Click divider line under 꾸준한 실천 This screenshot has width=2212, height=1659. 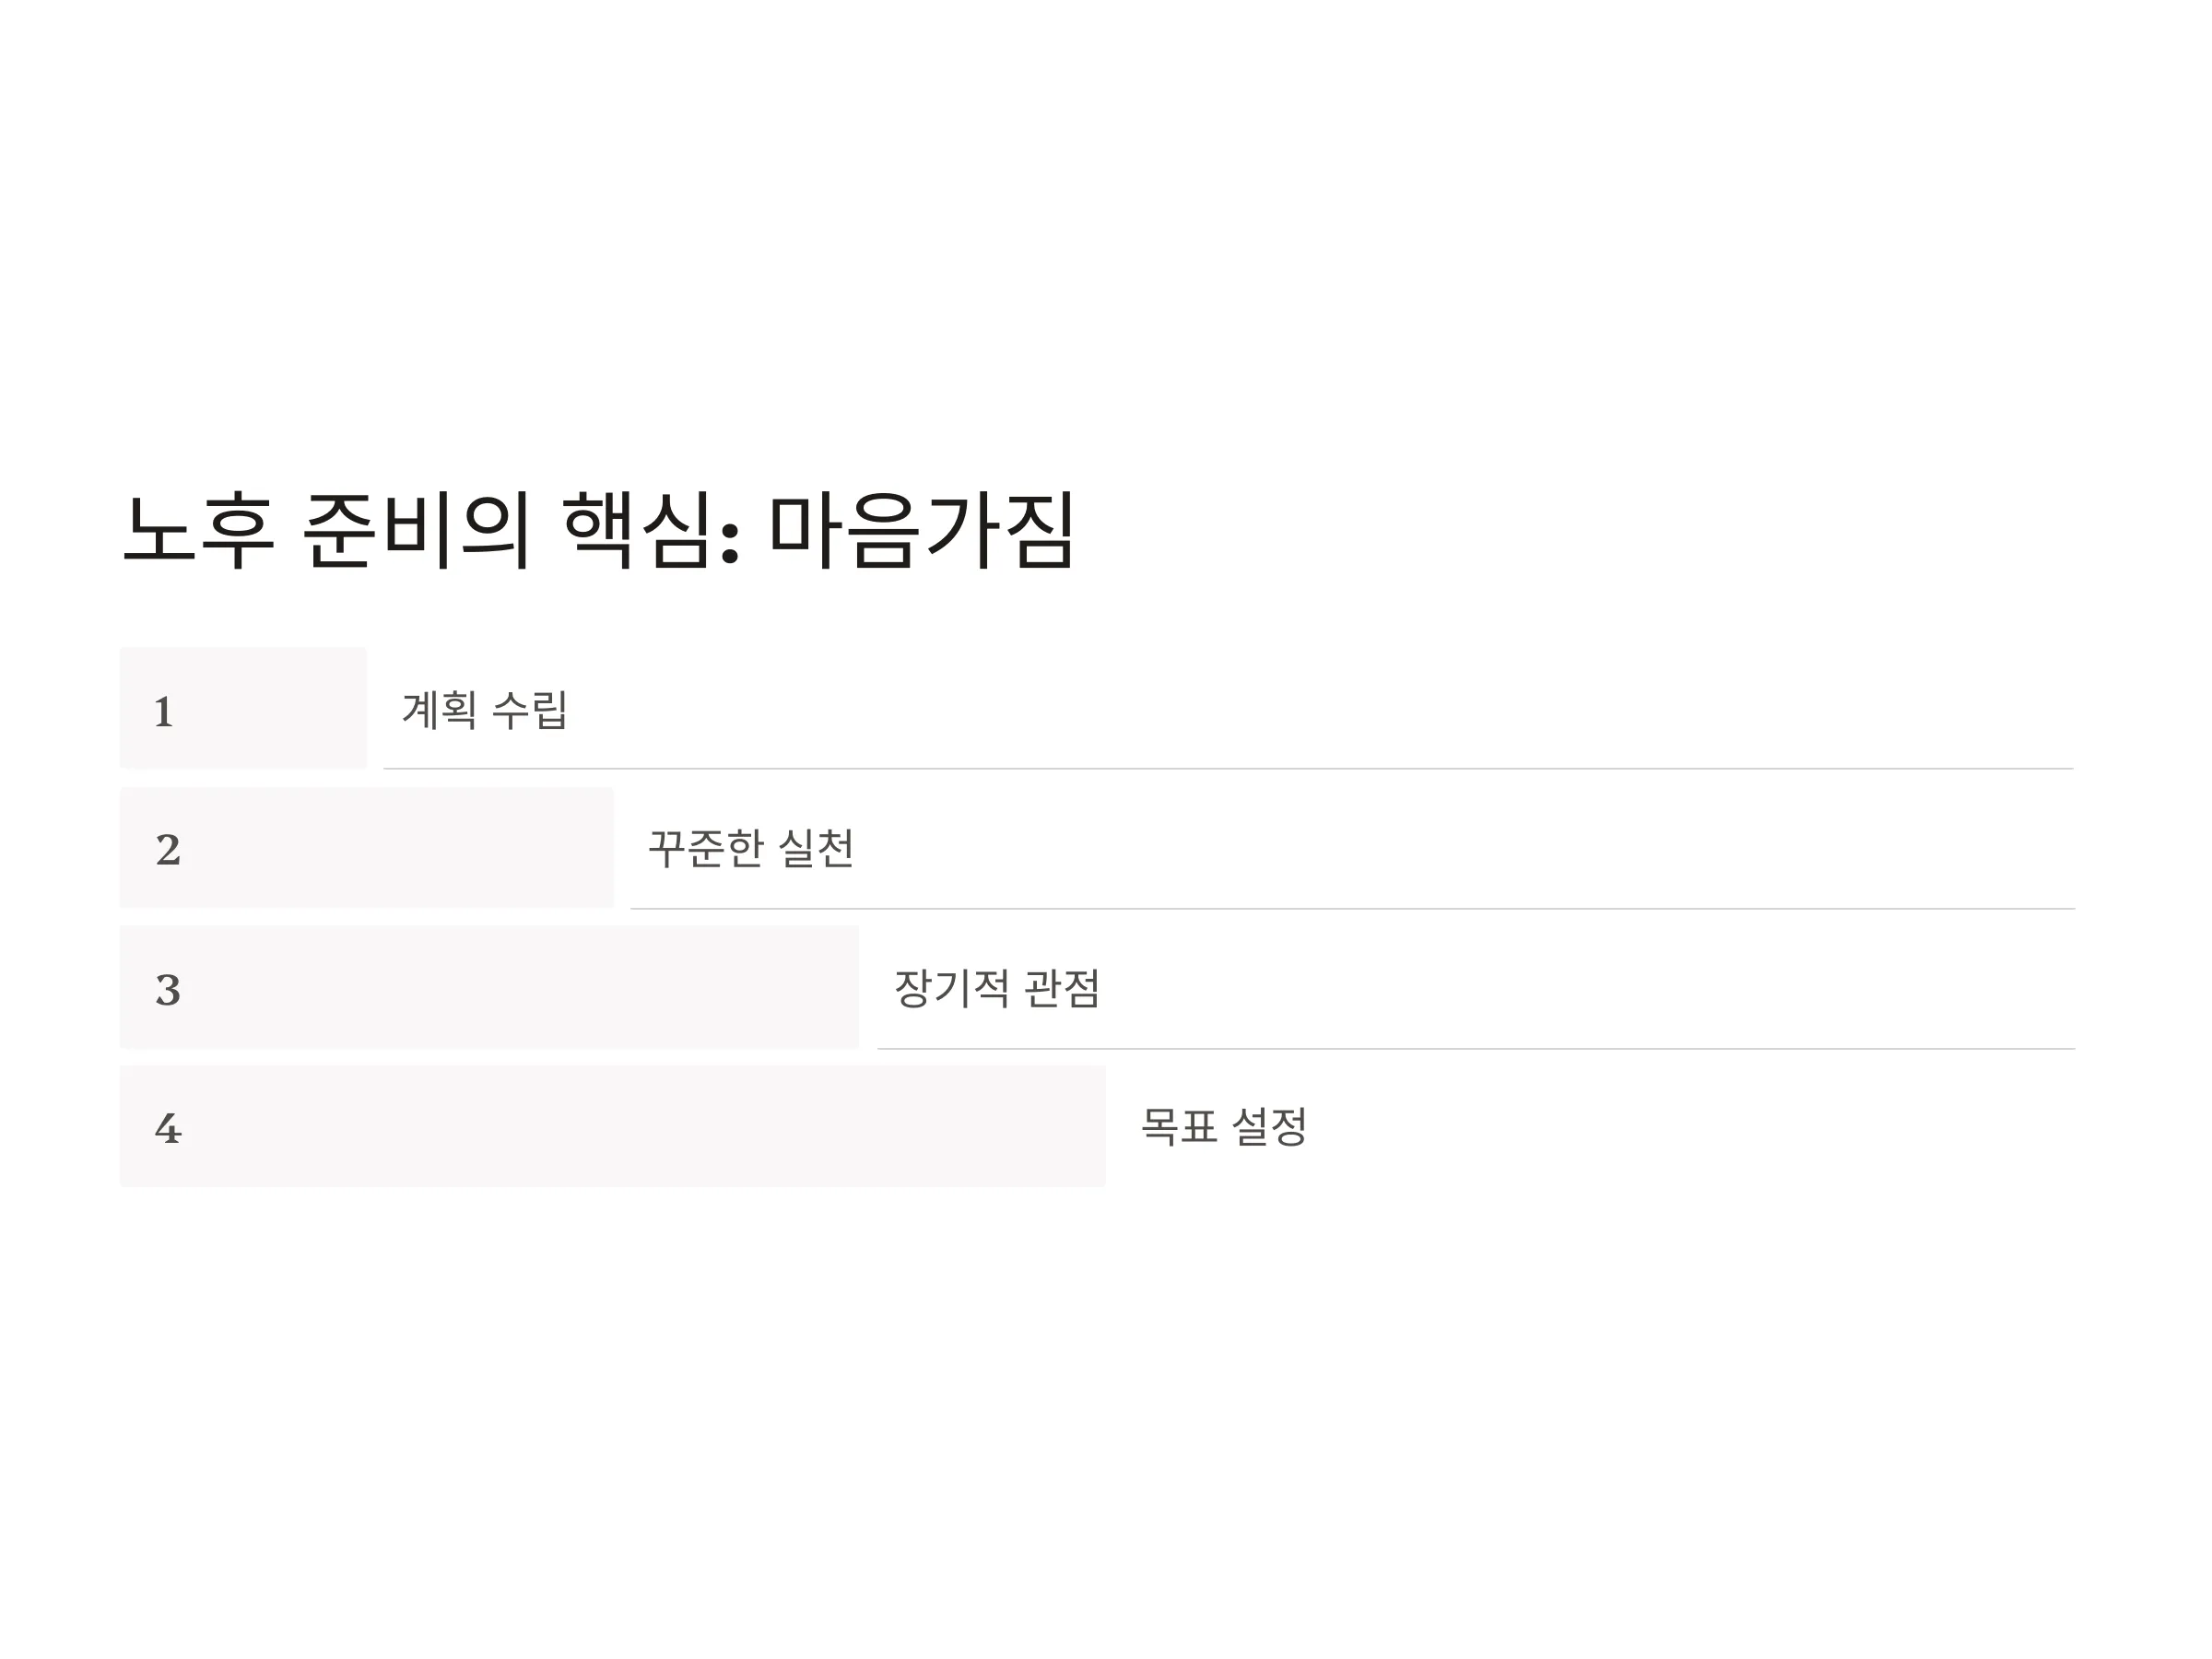click(1353, 909)
